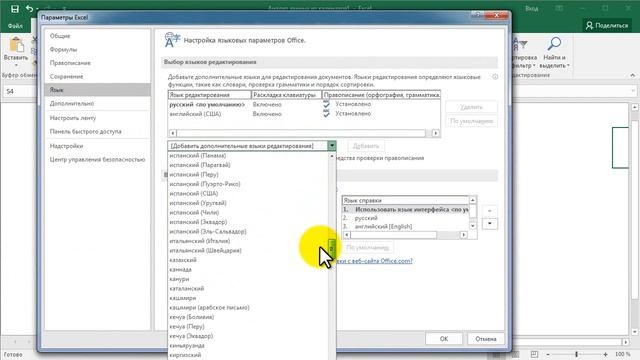Screen dimensions: 640x360
Task: Click the Добавить button
Action: coord(366,146)
